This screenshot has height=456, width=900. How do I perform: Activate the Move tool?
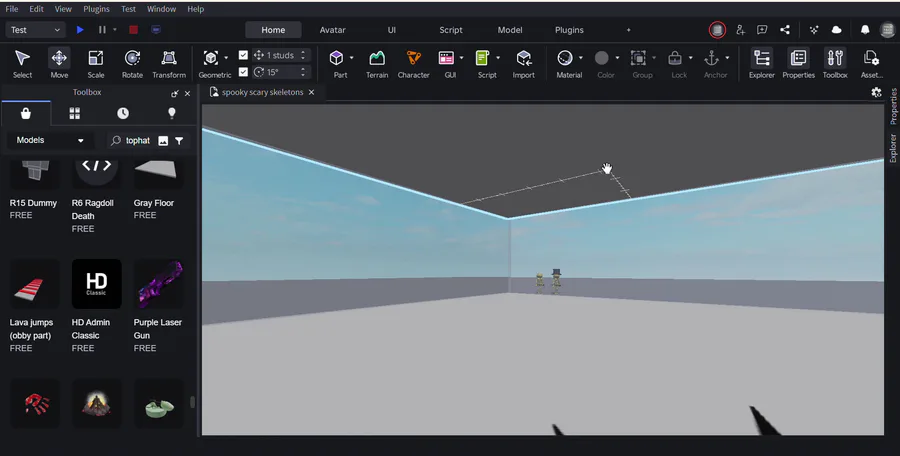[59, 63]
